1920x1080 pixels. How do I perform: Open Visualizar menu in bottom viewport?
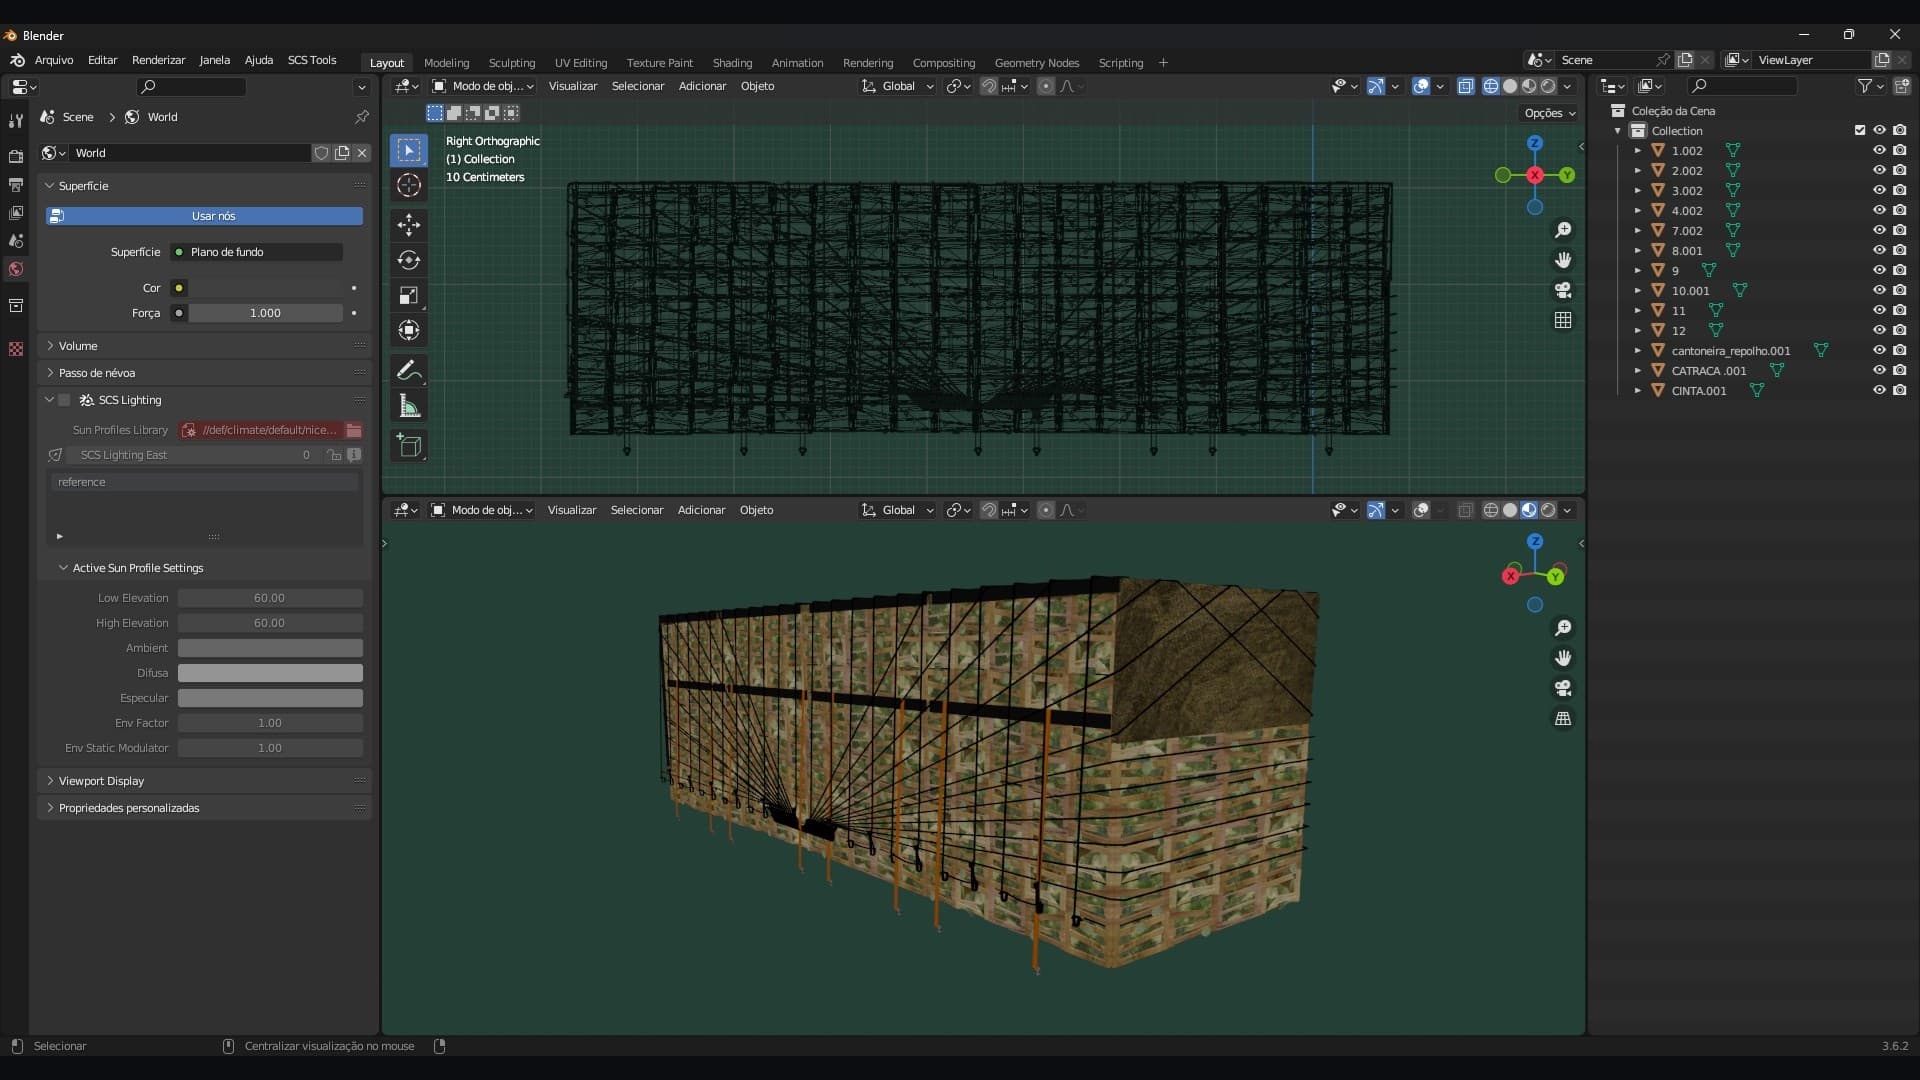[x=572, y=511]
